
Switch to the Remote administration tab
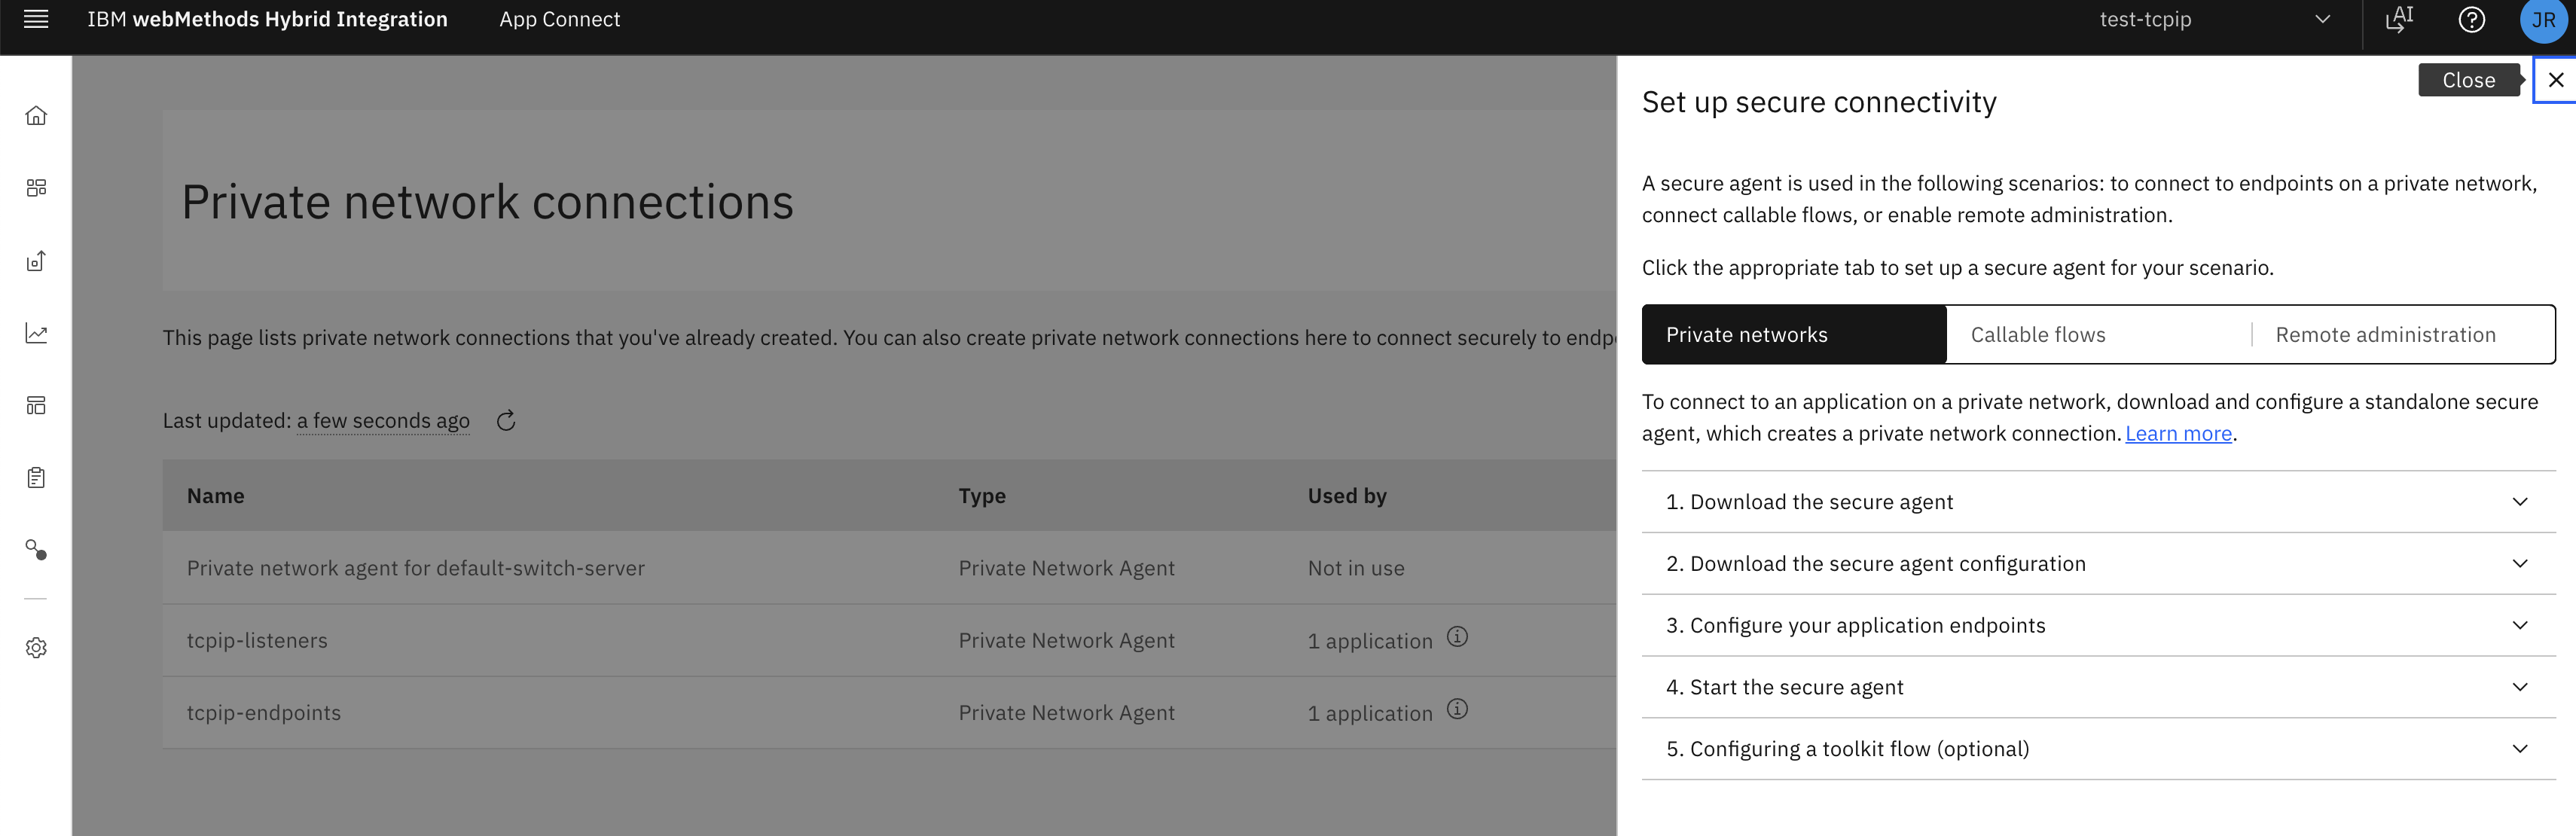pos(2385,335)
